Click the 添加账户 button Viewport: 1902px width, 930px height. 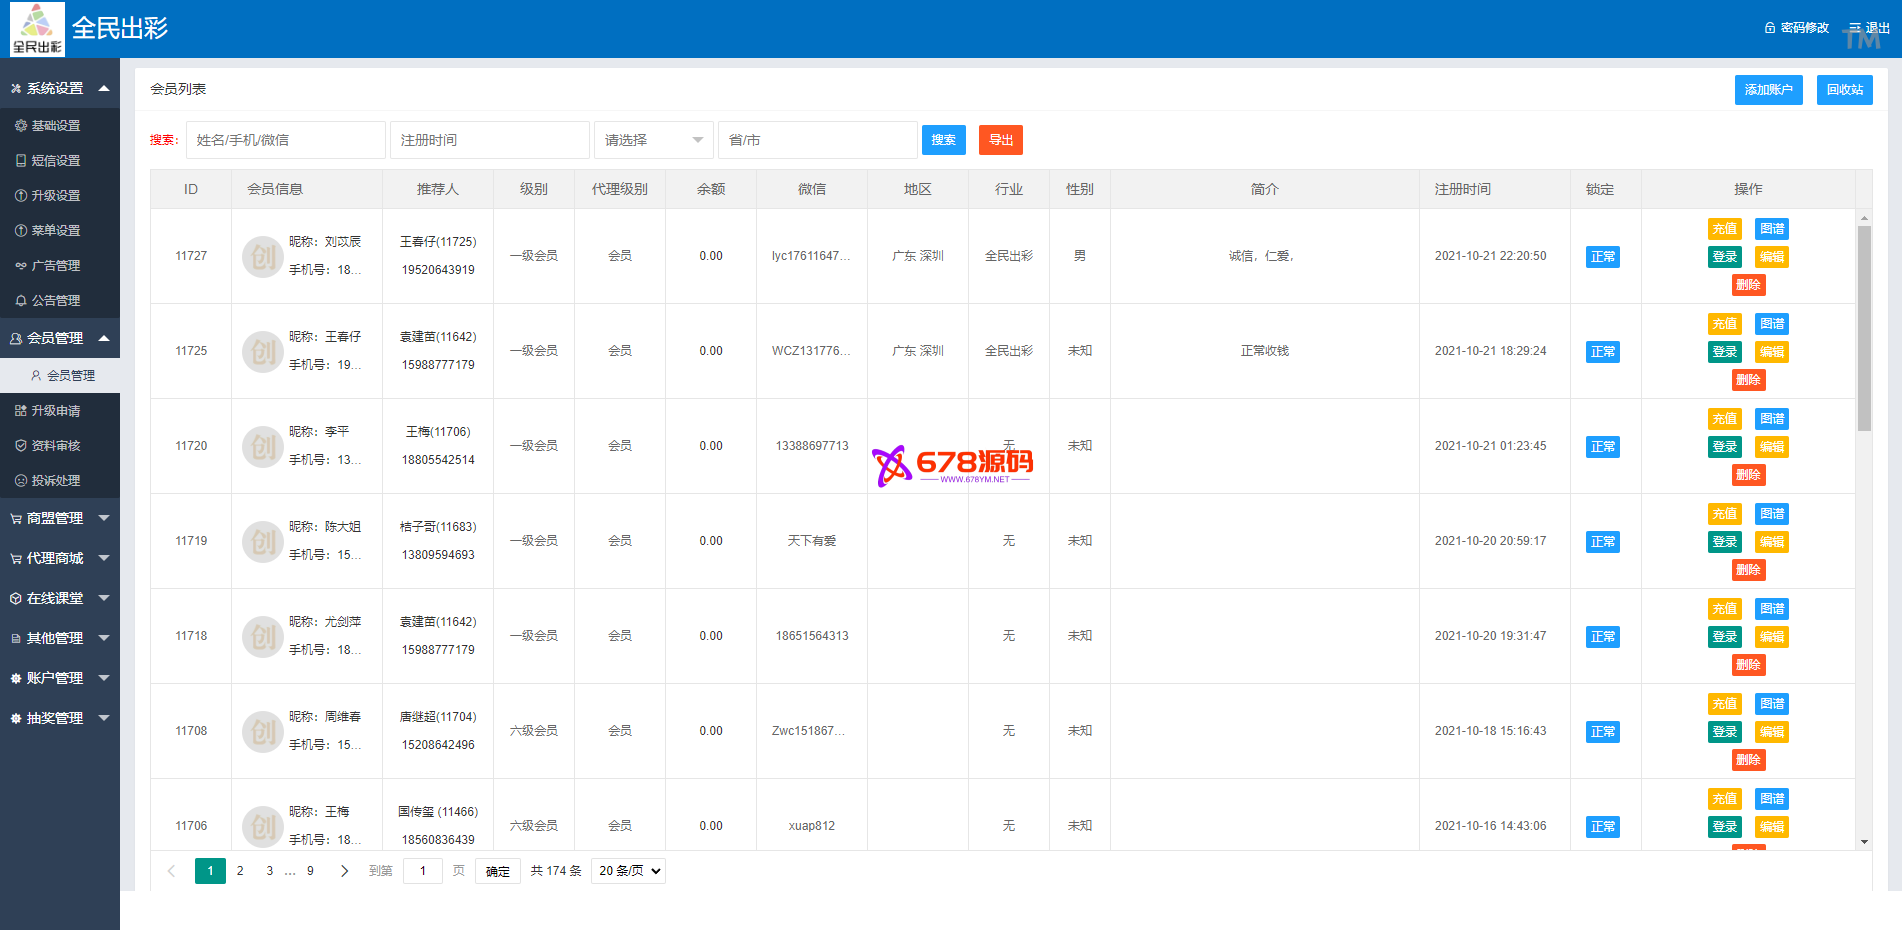pos(1767,90)
